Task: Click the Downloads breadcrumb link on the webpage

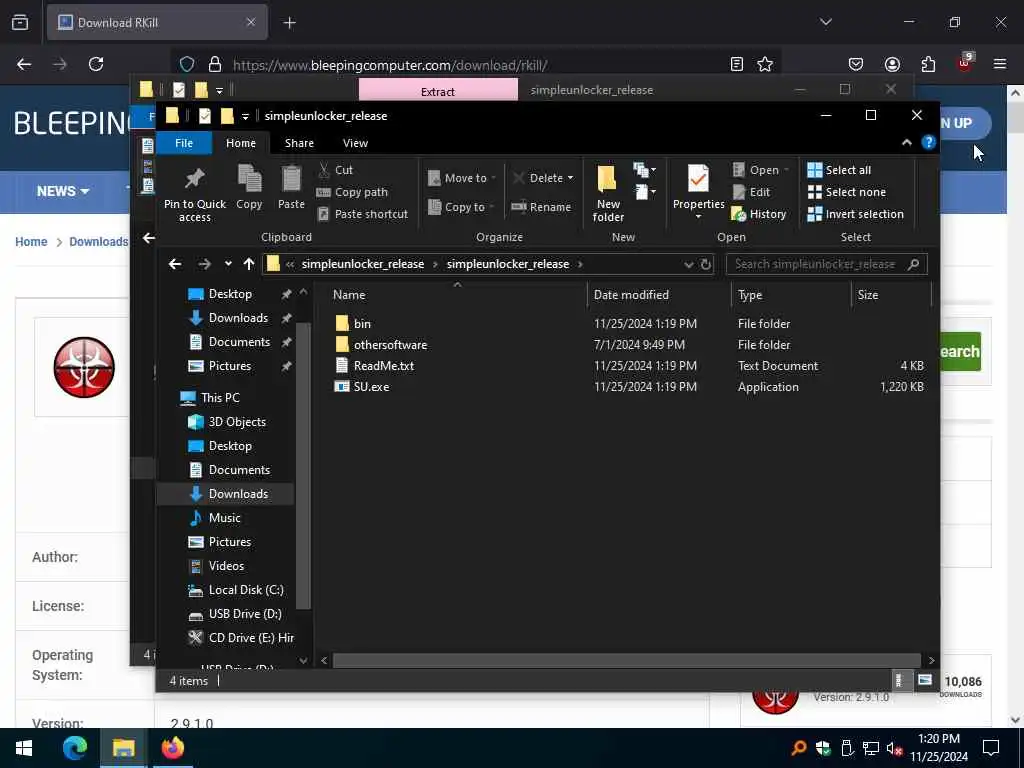Action: pos(99,242)
